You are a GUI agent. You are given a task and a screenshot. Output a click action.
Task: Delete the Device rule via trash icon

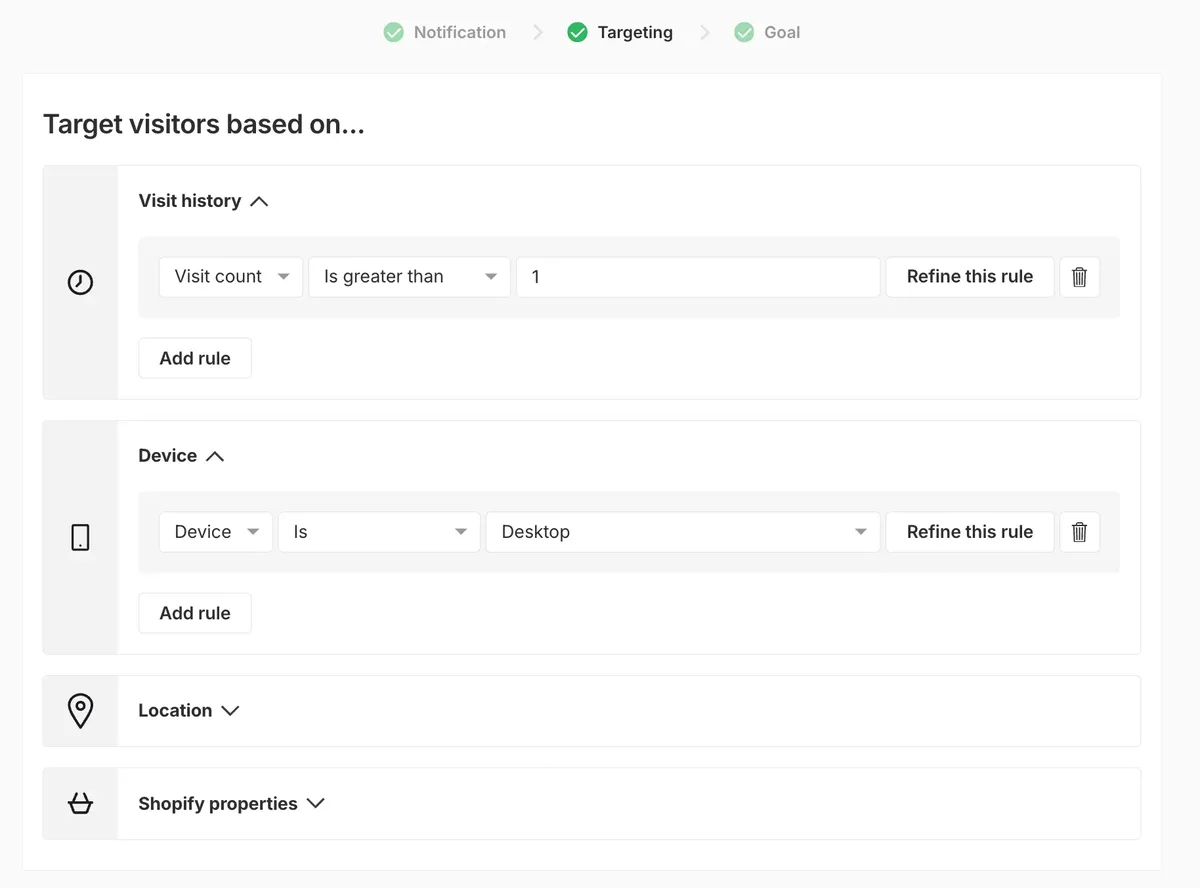tap(1079, 532)
